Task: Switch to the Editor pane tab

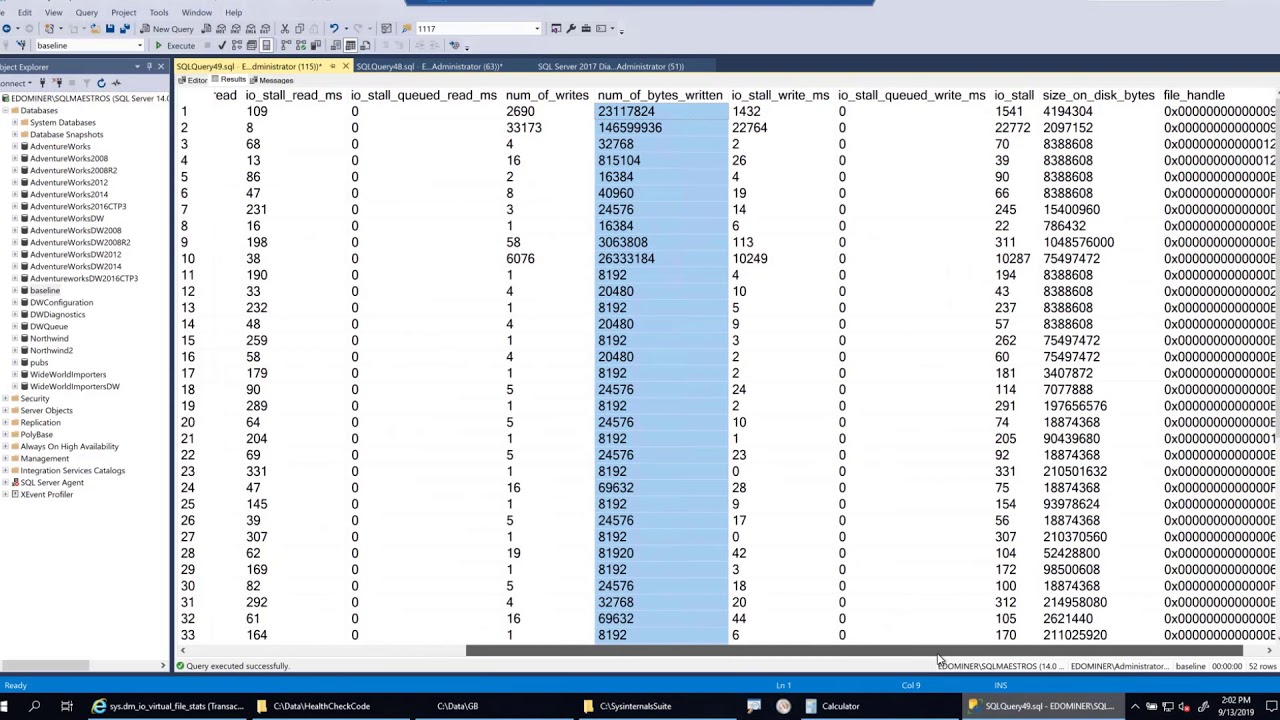Action: point(192,80)
